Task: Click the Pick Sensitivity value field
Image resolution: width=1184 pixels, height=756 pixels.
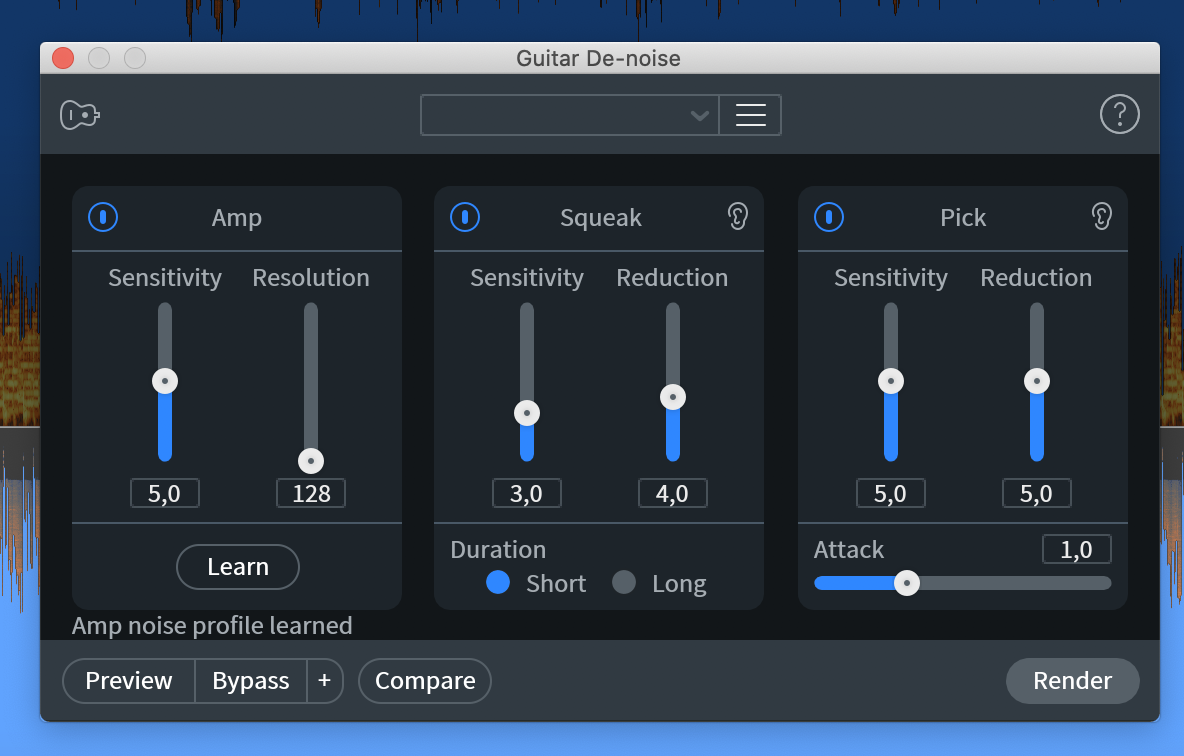Action: [x=891, y=493]
